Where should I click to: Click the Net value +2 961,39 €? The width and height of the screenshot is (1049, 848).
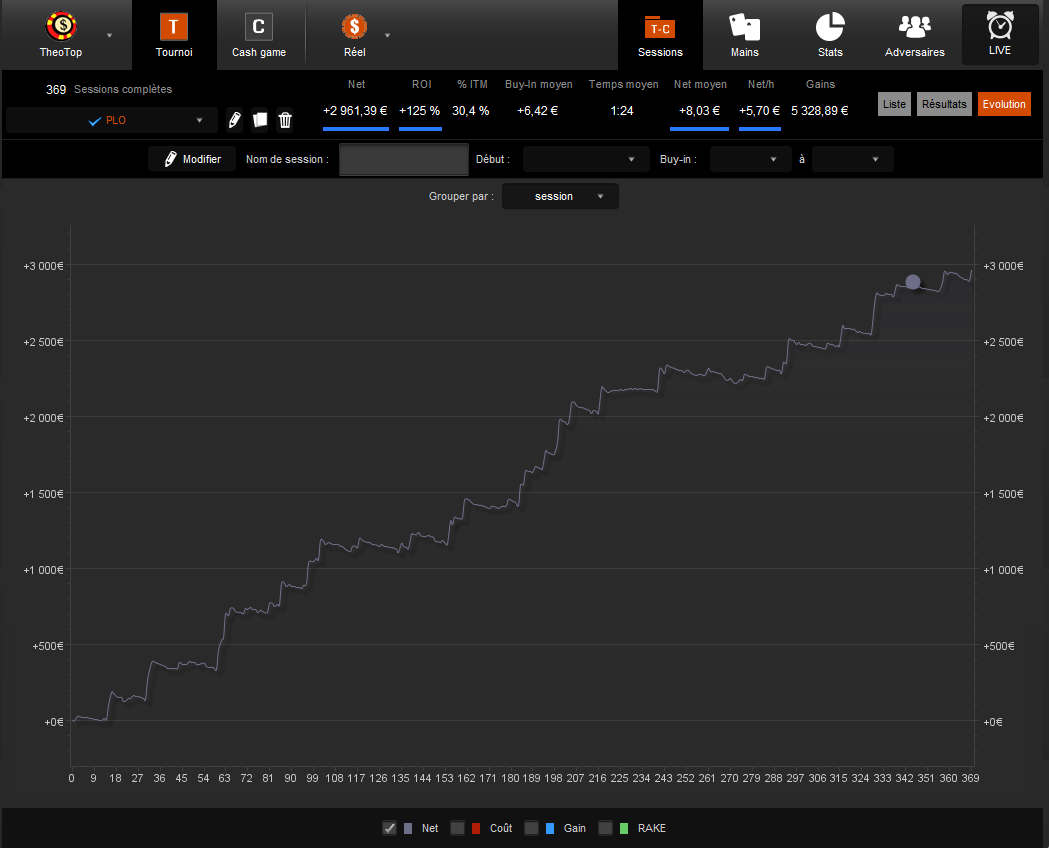tap(355, 111)
